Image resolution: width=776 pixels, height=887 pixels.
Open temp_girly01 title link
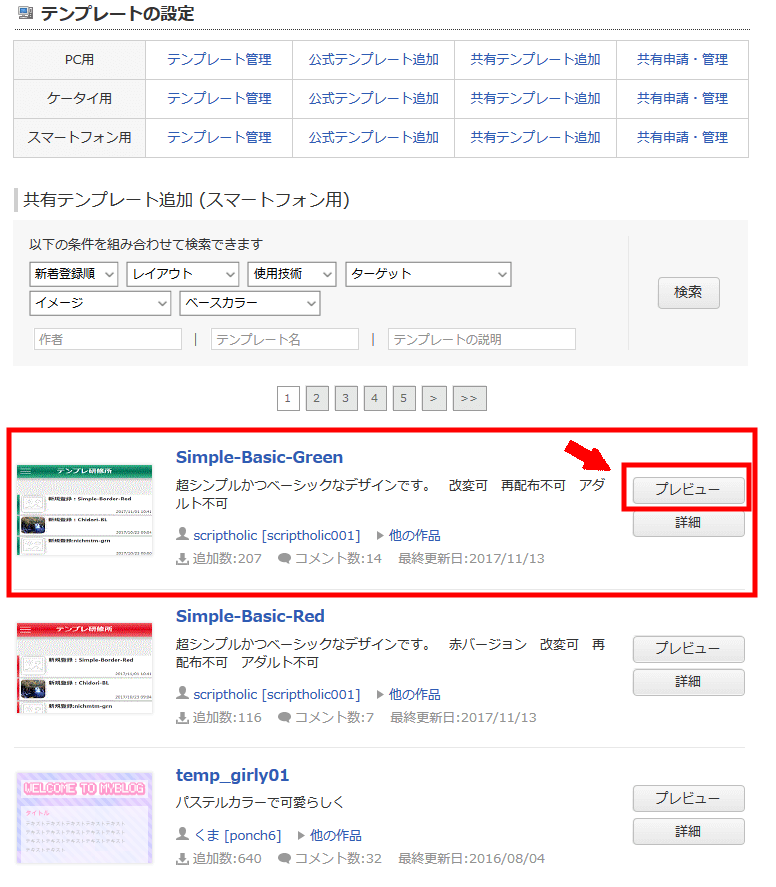232,775
